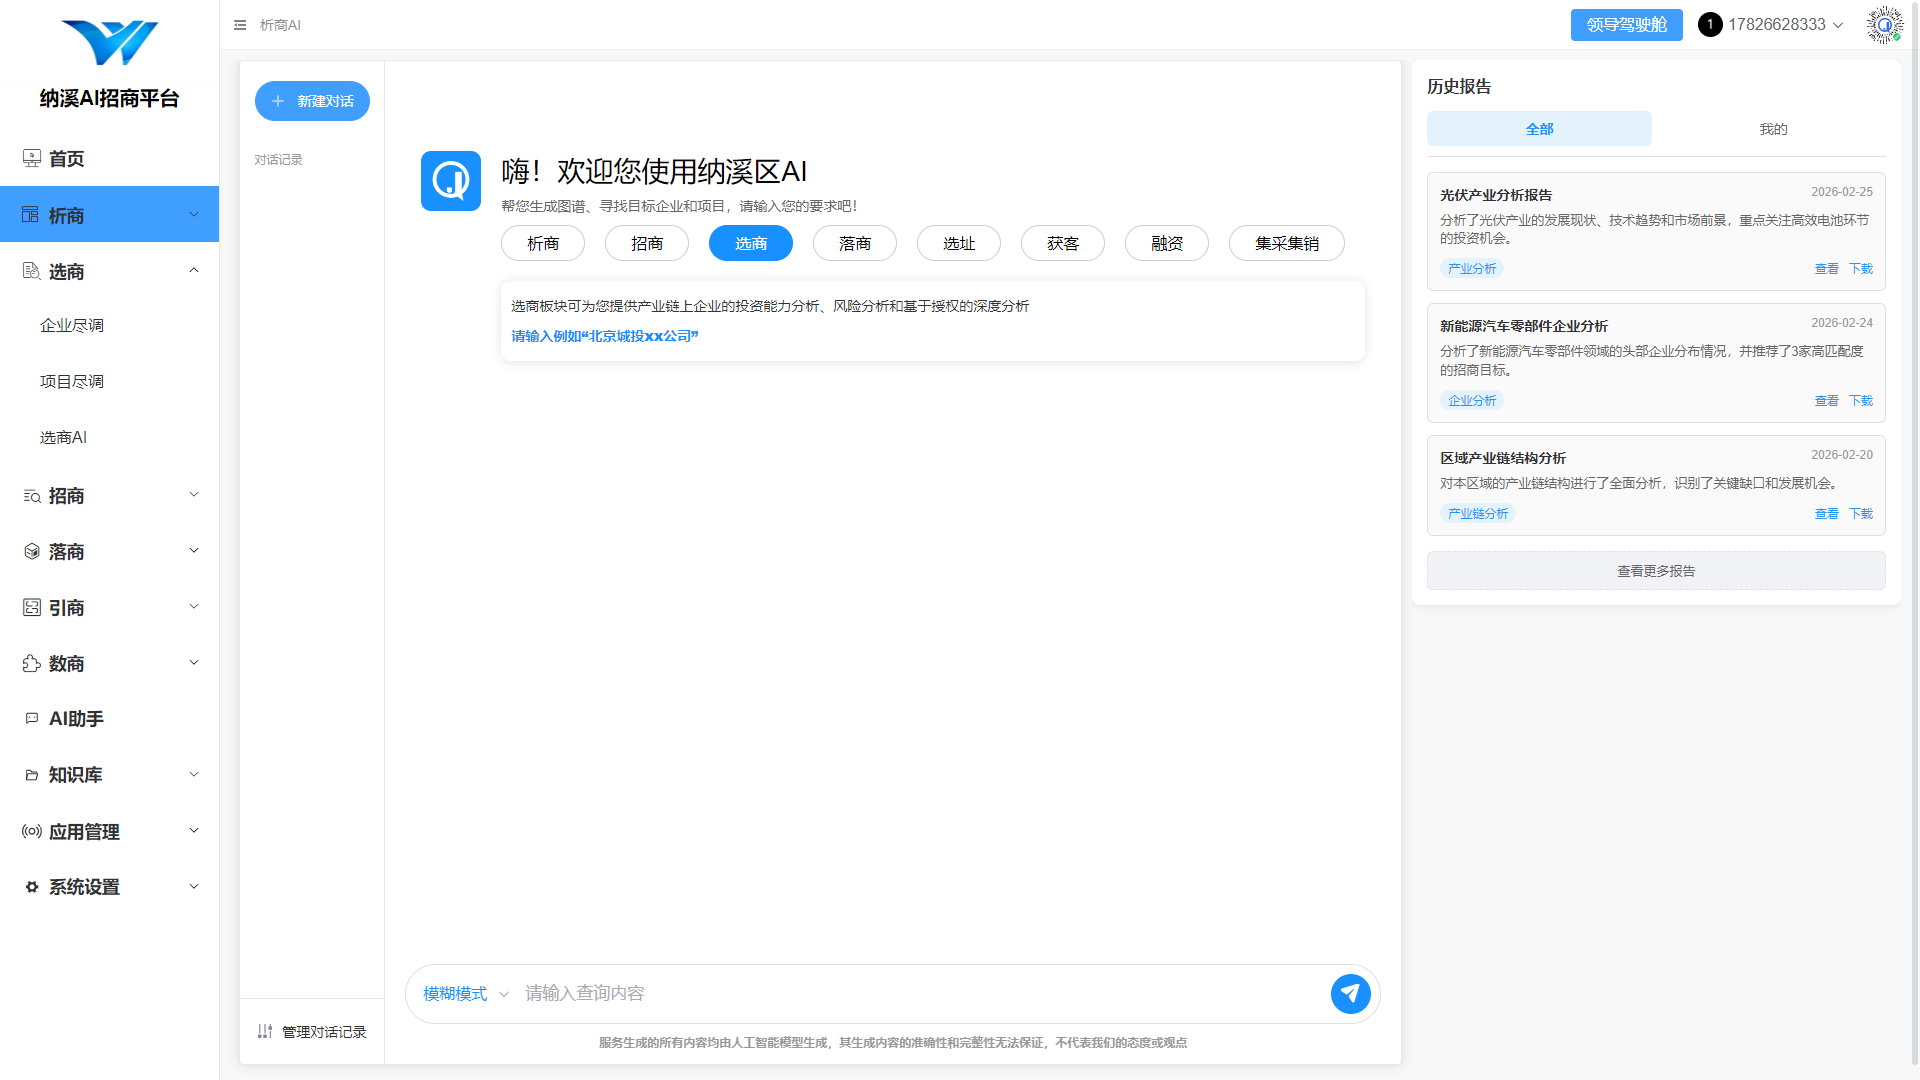The image size is (1920, 1080).
Task: Click the 知识库 knowledge base icon
Action: click(31, 774)
